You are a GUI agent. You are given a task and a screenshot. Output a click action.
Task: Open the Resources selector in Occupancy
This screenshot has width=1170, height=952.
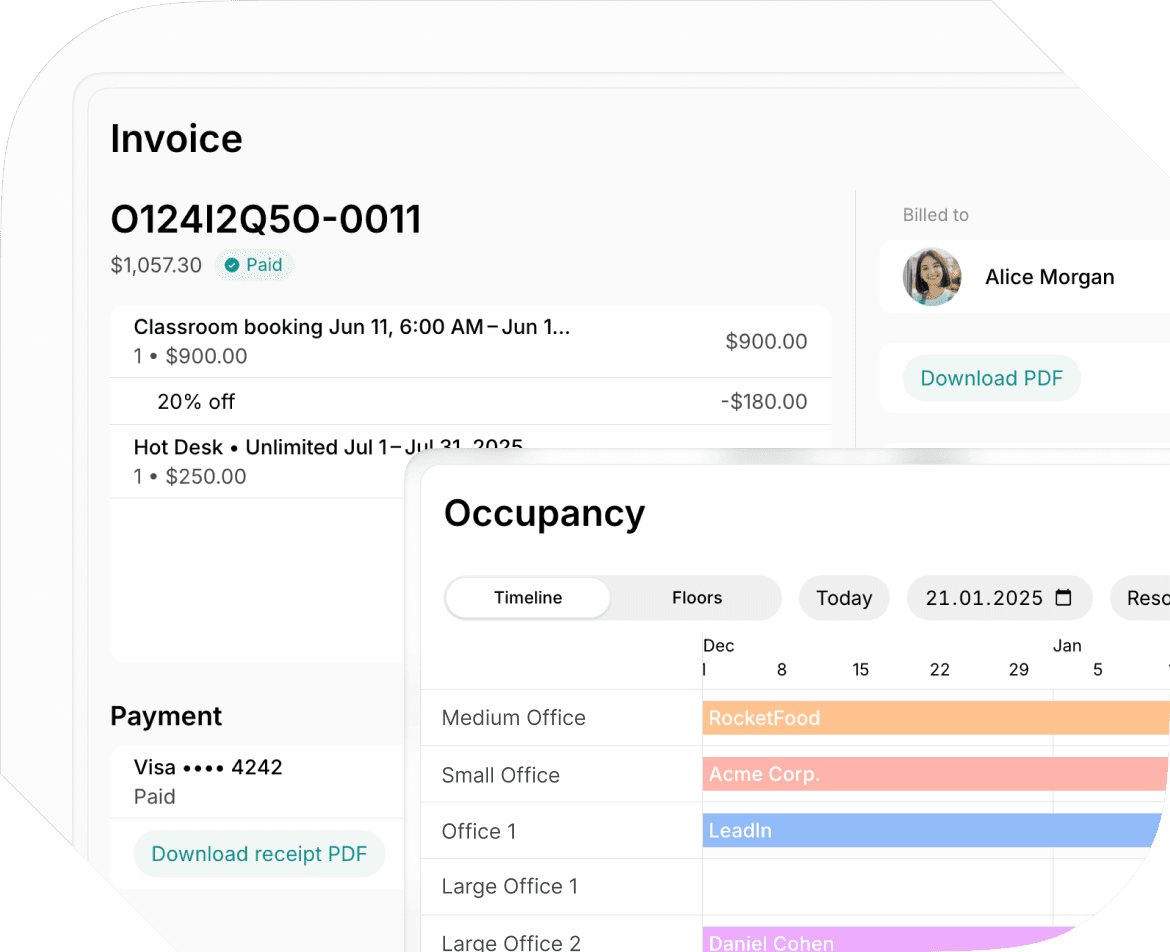[1146, 597]
